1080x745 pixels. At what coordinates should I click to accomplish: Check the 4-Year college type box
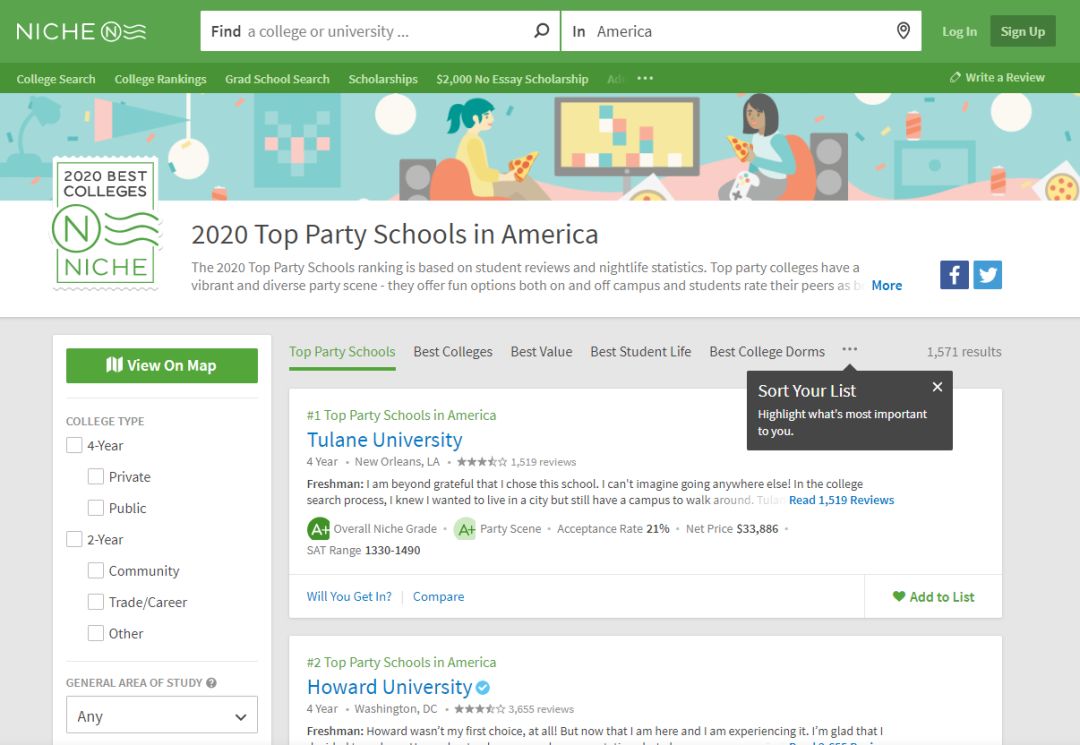coord(74,445)
